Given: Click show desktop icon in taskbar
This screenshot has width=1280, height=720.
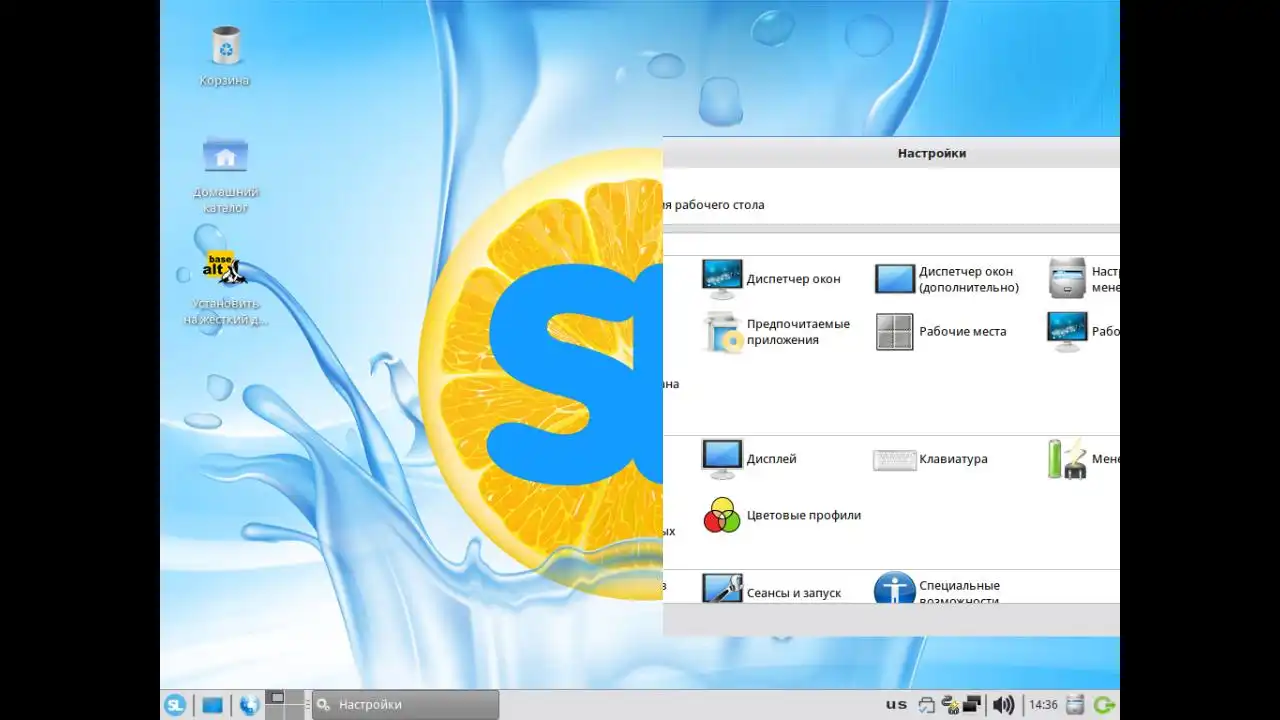Looking at the screenshot, I should 212,705.
